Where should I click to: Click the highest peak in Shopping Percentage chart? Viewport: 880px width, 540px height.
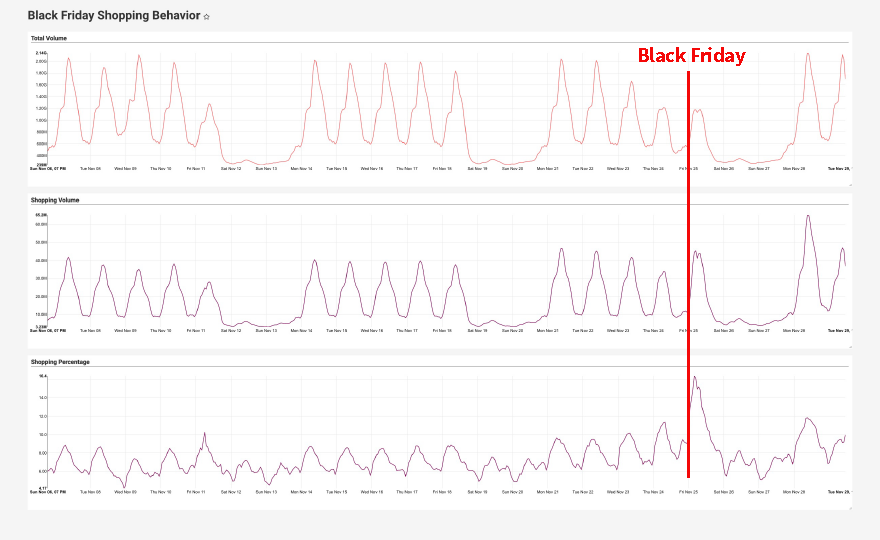tap(695, 377)
